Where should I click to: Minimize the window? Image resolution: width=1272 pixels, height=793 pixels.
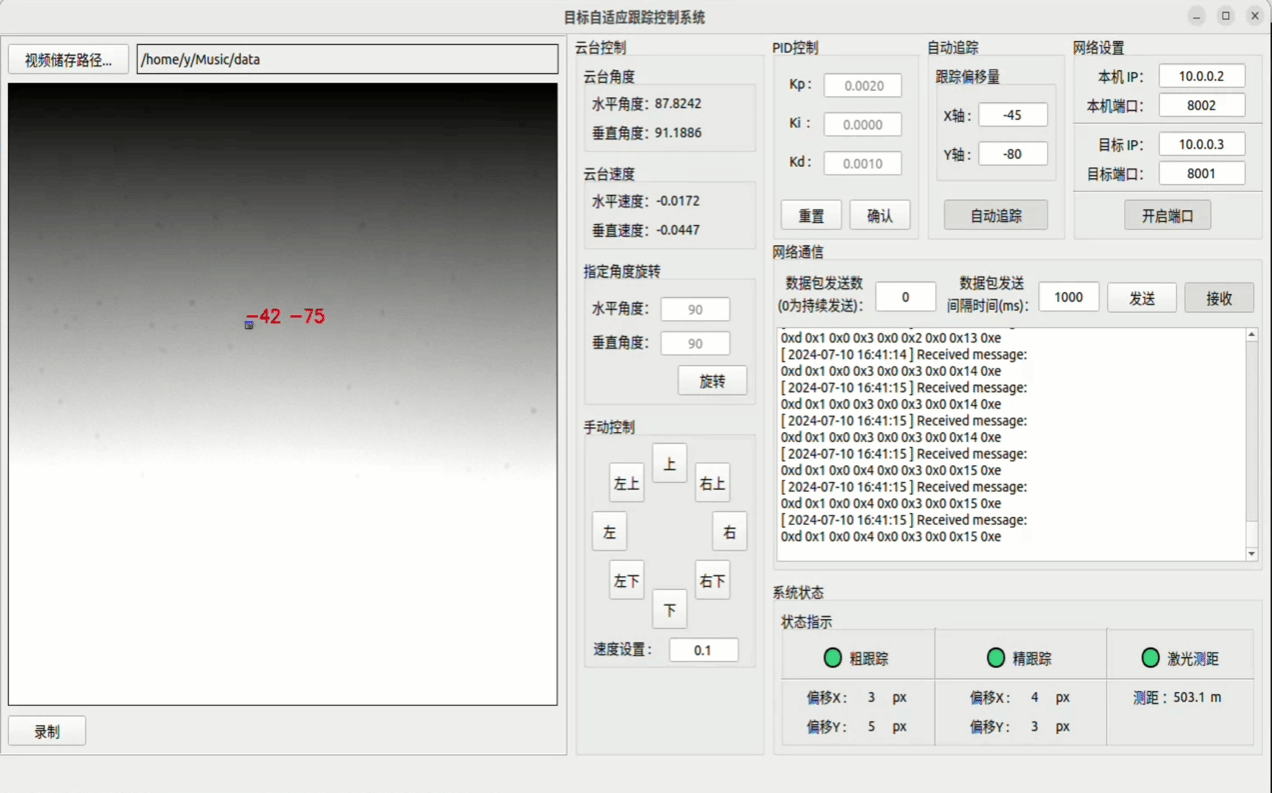[1197, 16]
